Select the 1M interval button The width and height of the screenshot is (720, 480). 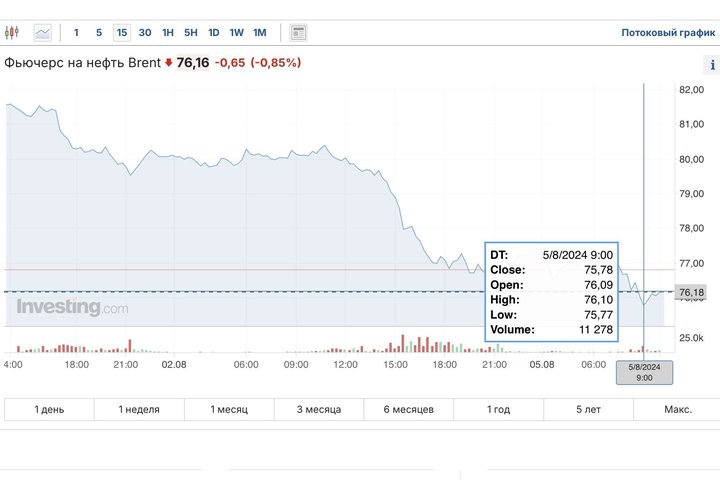pos(259,32)
